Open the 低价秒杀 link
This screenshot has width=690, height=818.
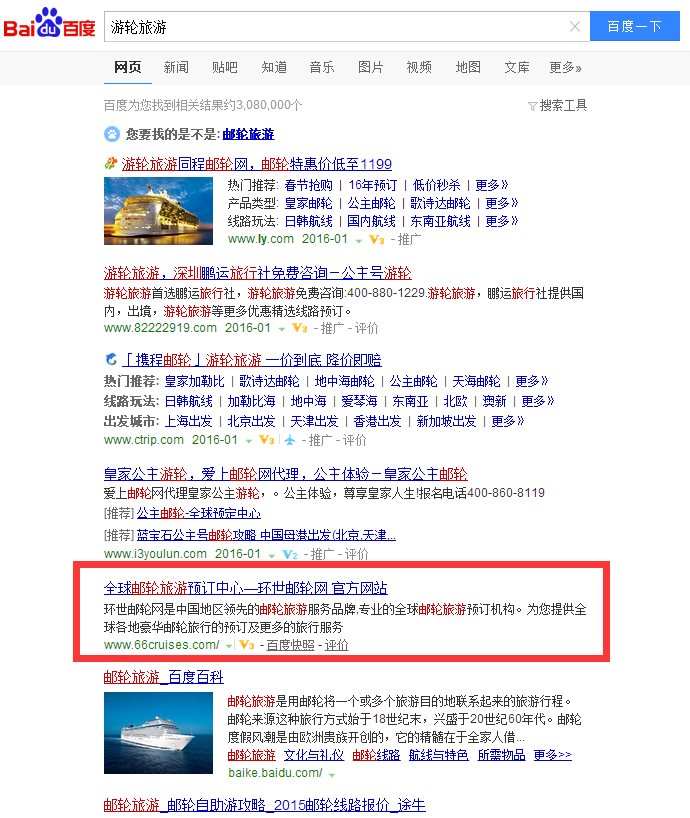(x=437, y=185)
